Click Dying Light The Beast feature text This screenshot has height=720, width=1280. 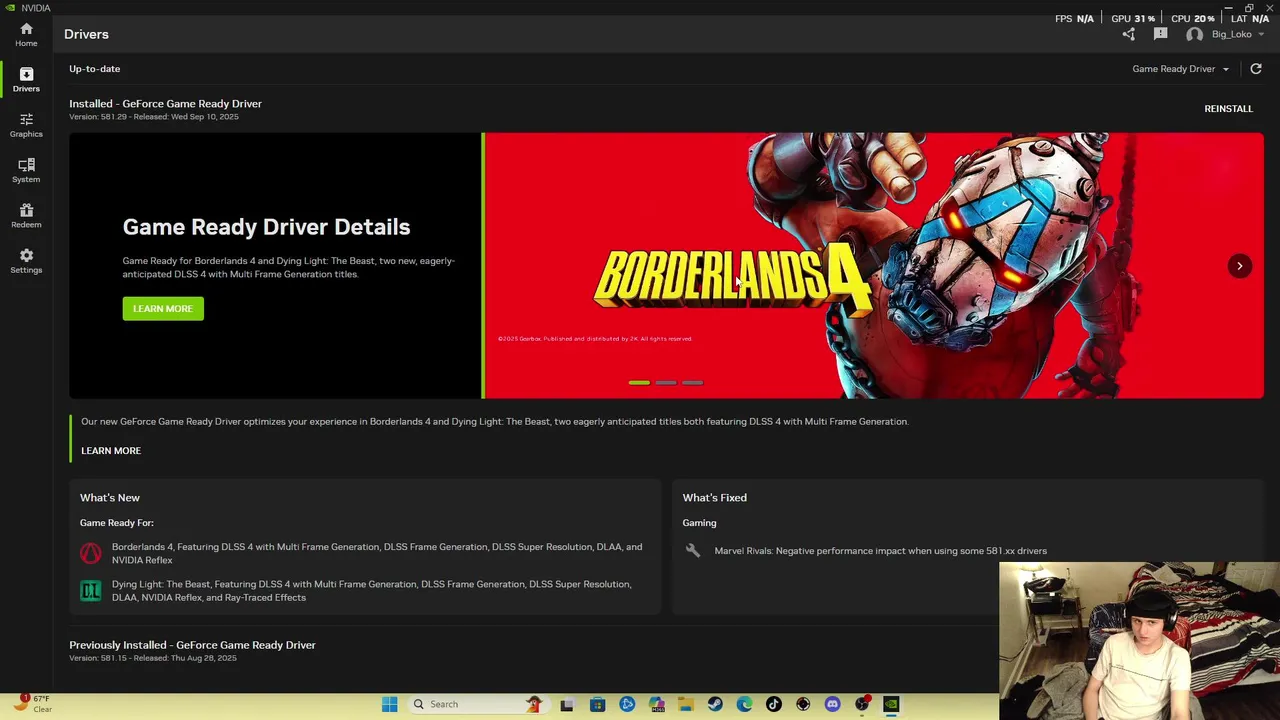(371, 591)
